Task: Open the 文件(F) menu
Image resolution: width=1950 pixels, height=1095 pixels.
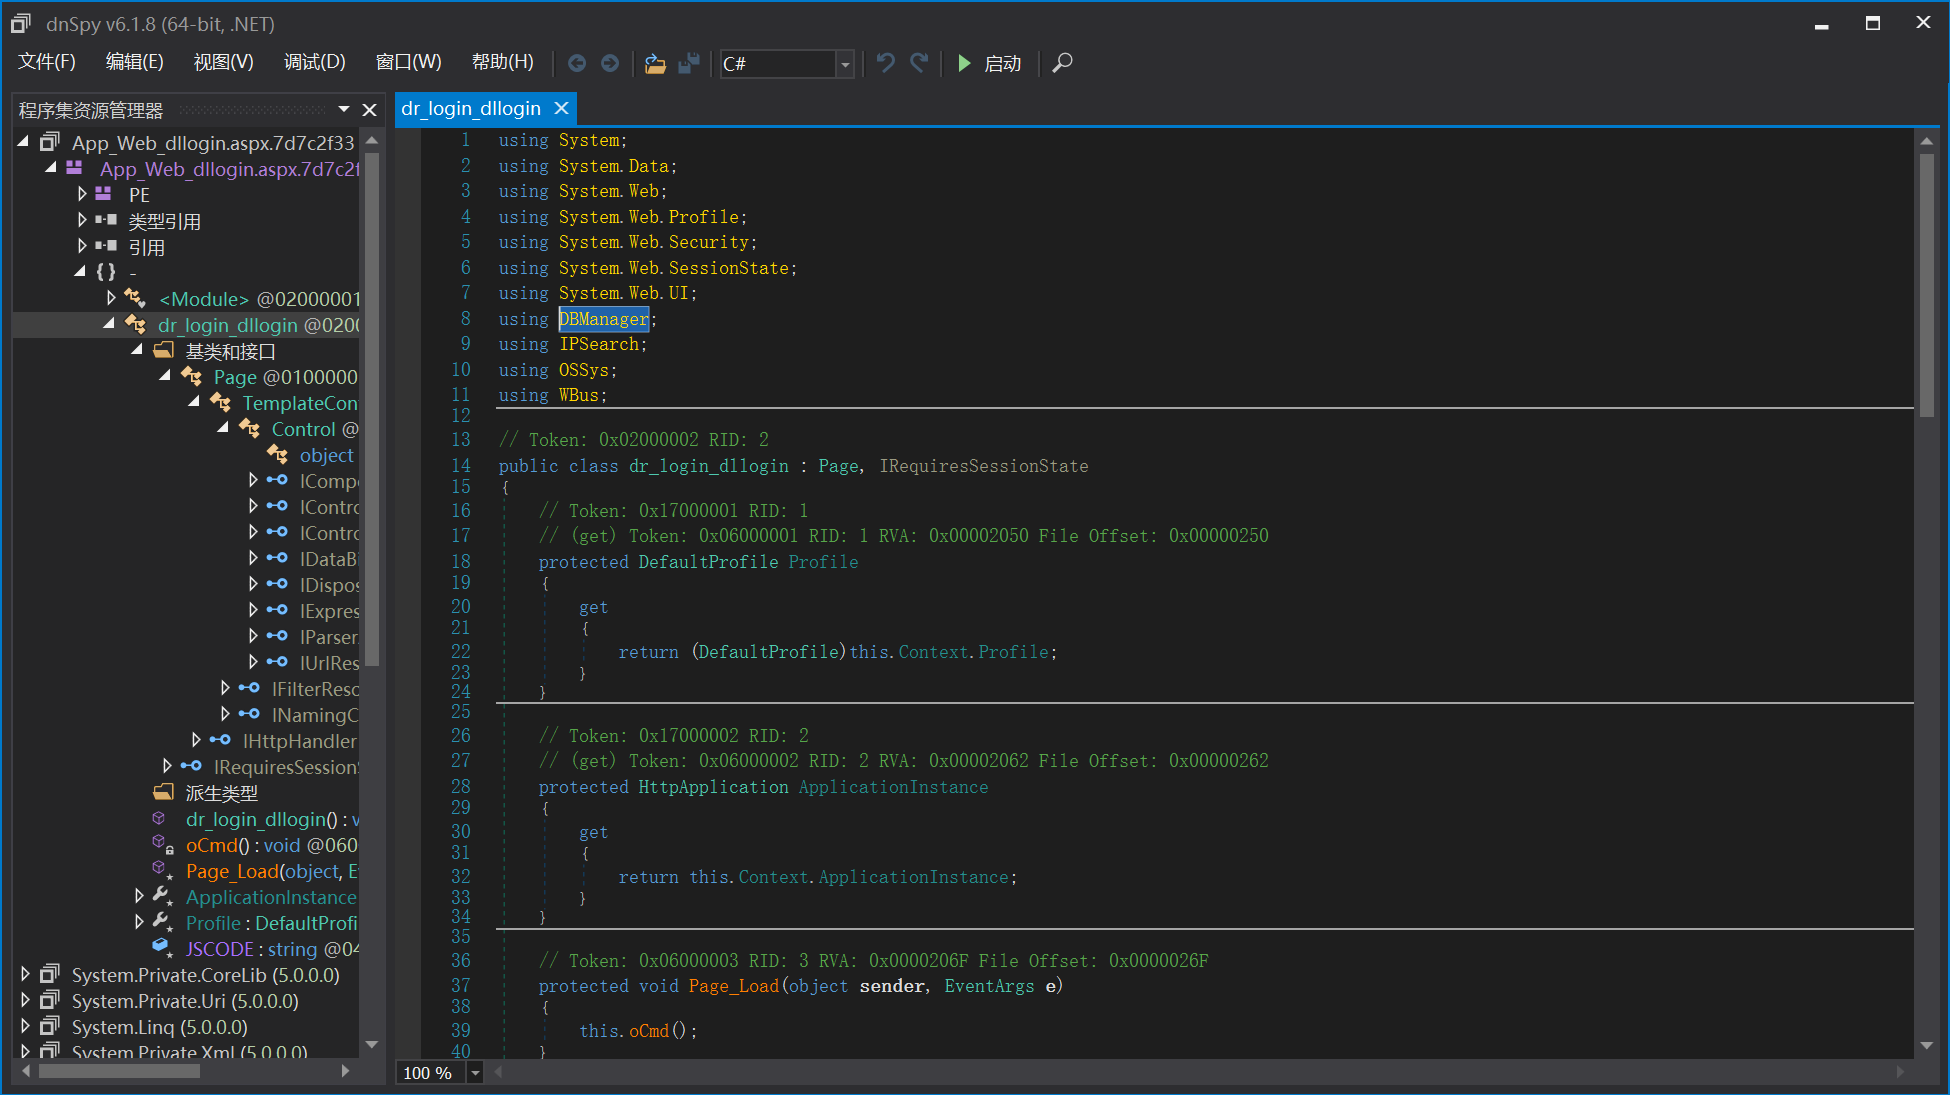Action: (x=47, y=62)
